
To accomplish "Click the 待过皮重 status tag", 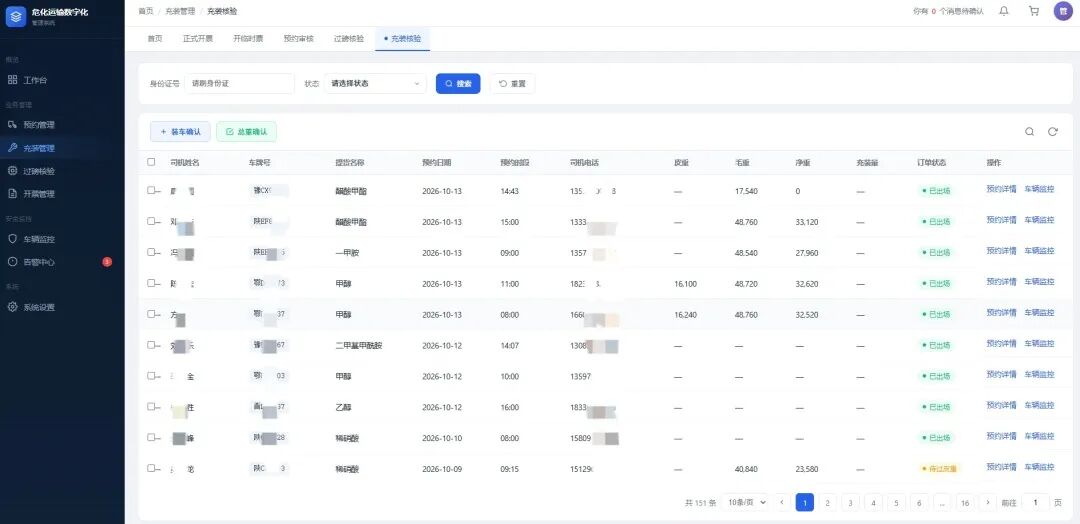I will pyautogui.click(x=940, y=469).
